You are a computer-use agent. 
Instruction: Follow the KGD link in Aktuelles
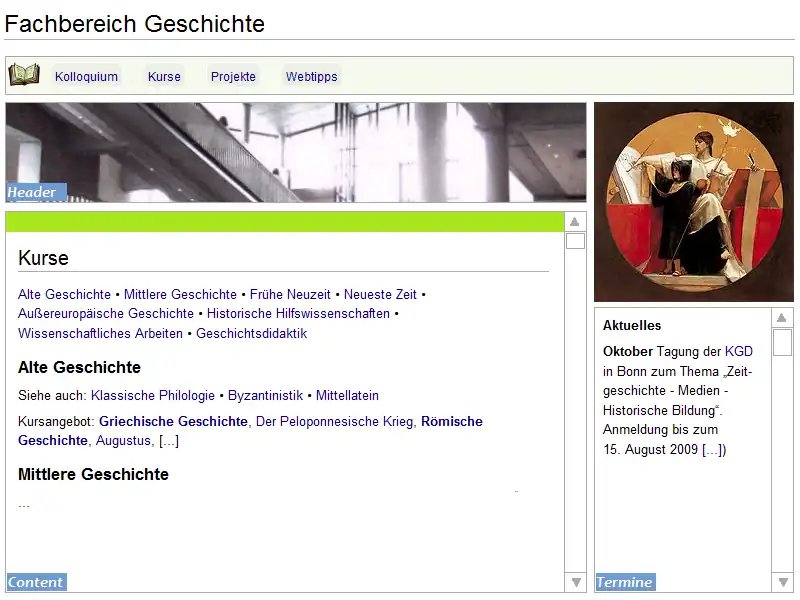tap(738, 352)
